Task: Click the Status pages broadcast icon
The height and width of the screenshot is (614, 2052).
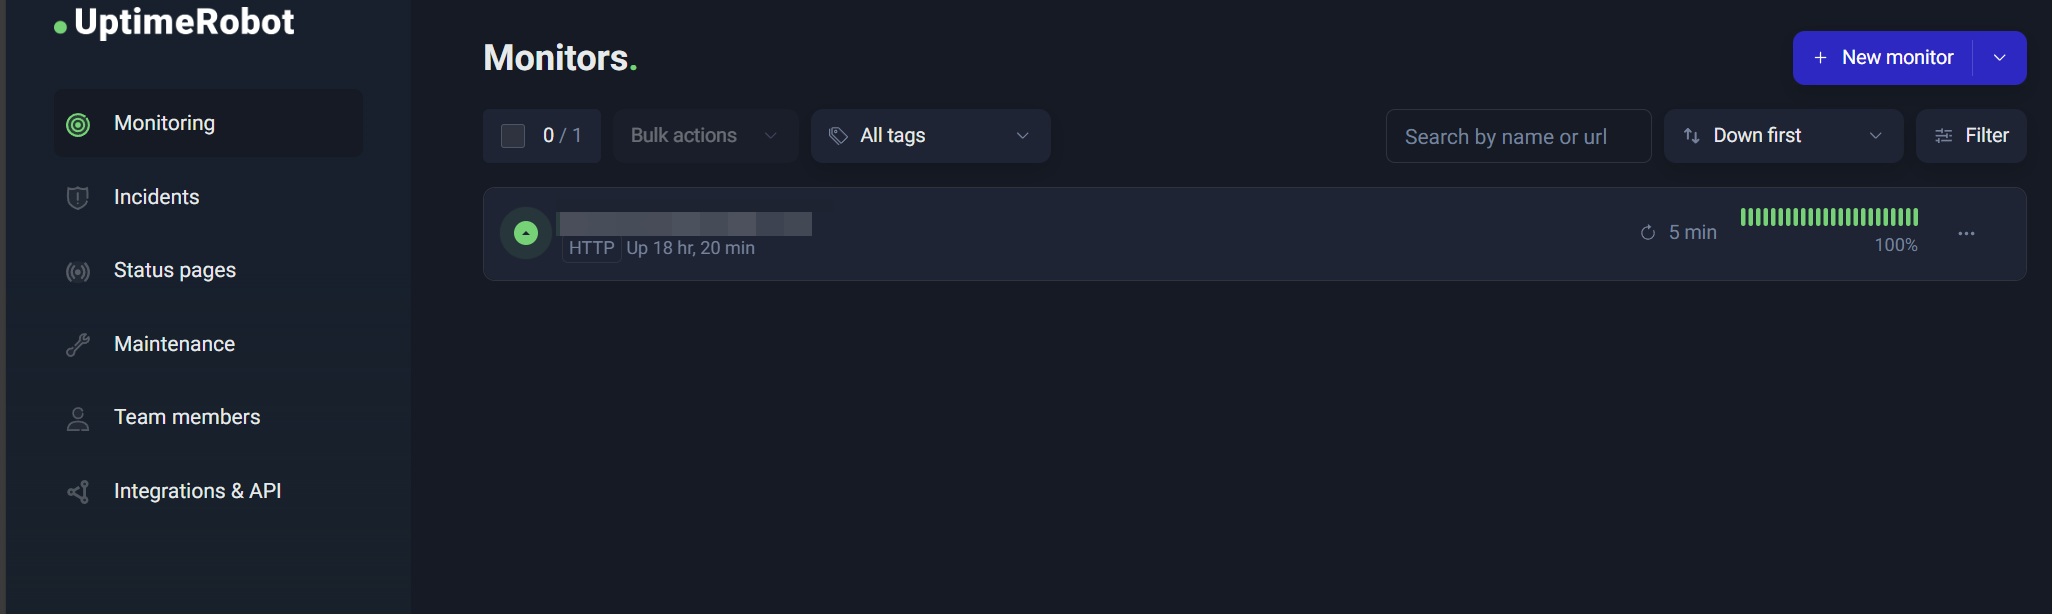Action: tap(78, 271)
